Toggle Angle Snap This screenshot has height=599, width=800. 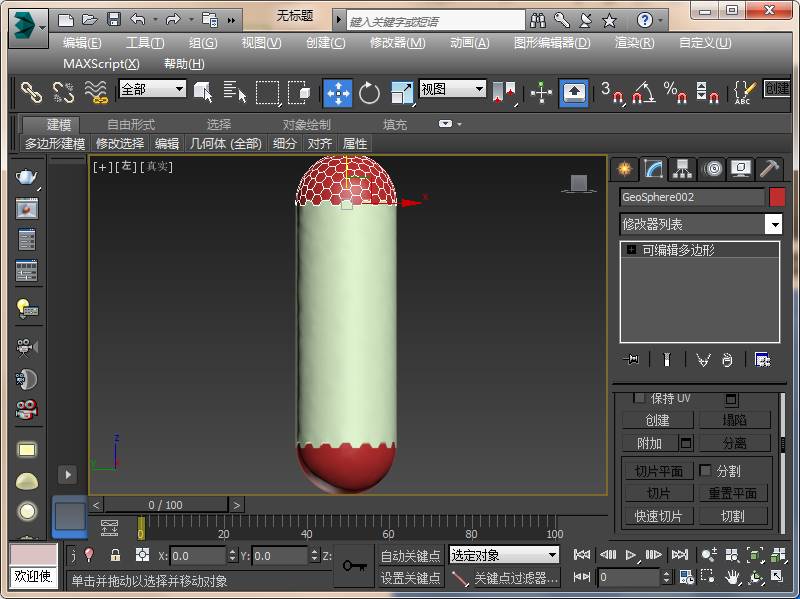[x=644, y=92]
